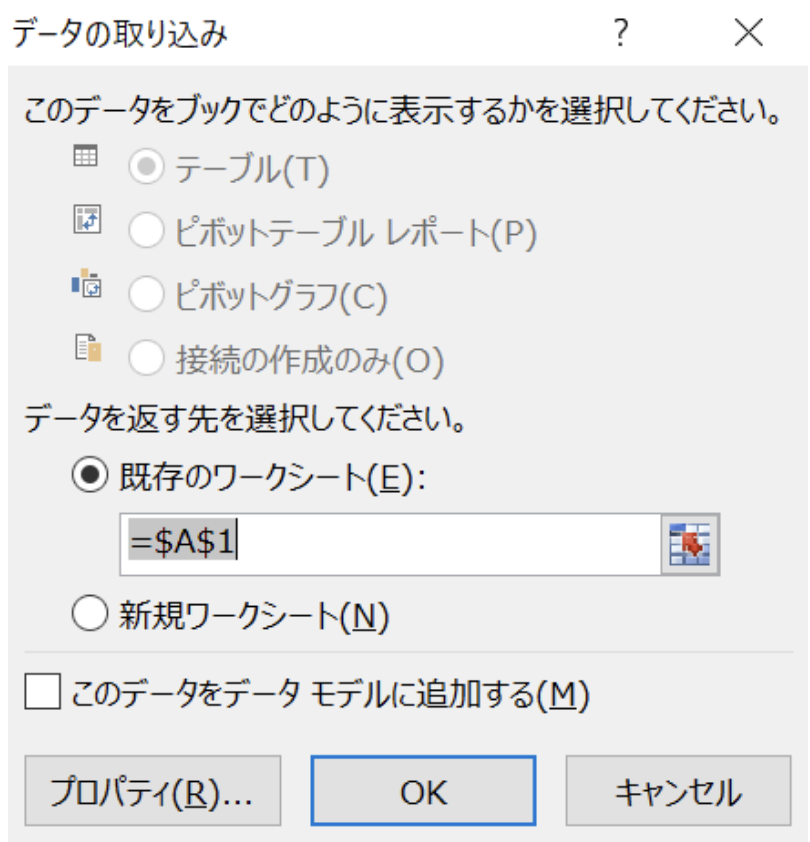Click the PivotTable report icon
The height and width of the screenshot is (842, 810).
(x=86, y=220)
